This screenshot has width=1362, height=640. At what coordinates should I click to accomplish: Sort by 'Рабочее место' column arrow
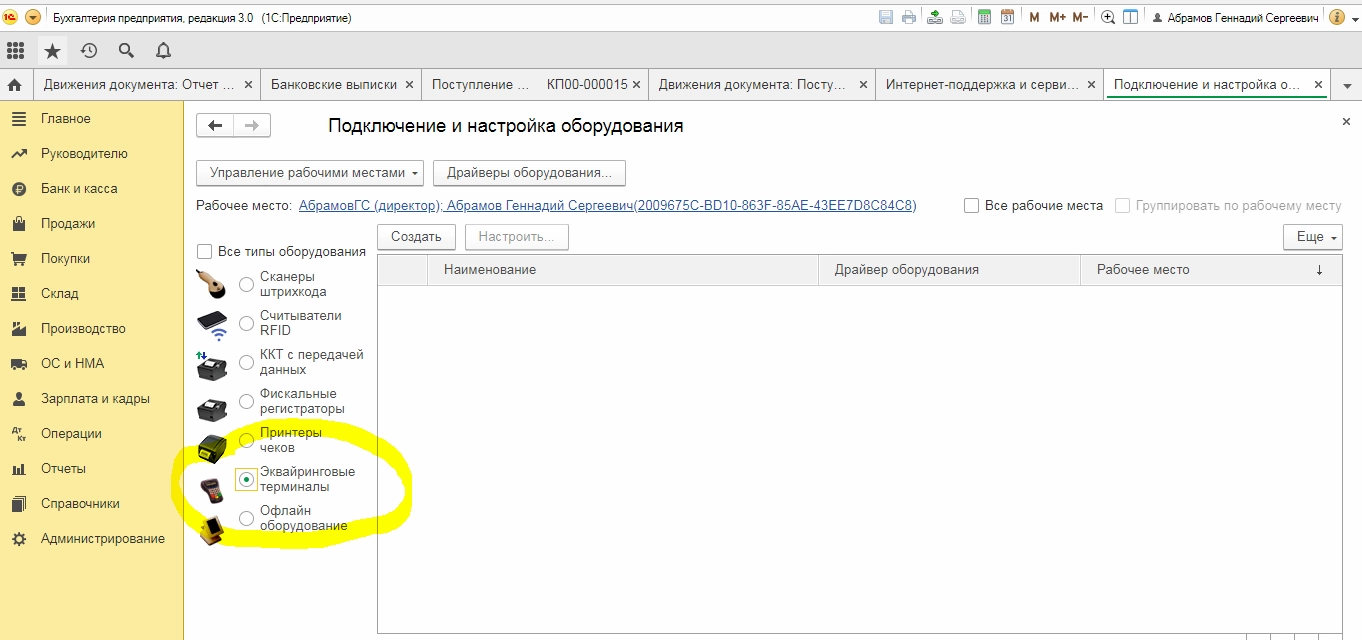tap(1319, 270)
